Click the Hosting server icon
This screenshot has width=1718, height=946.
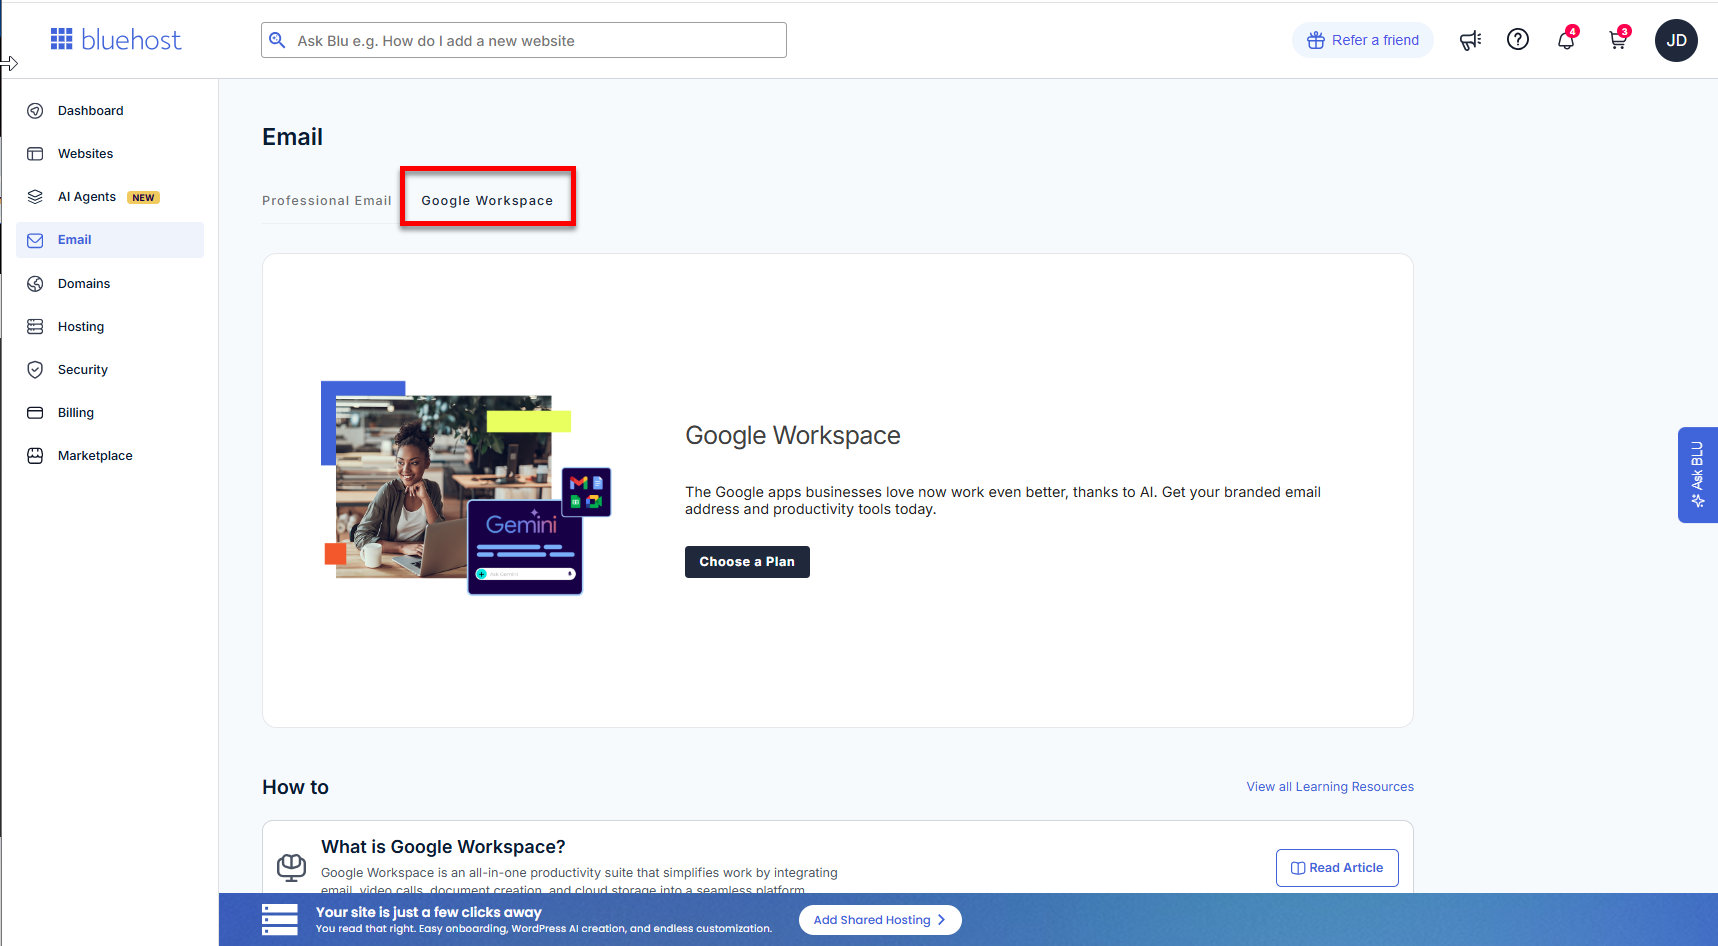pyautogui.click(x=35, y=327)
